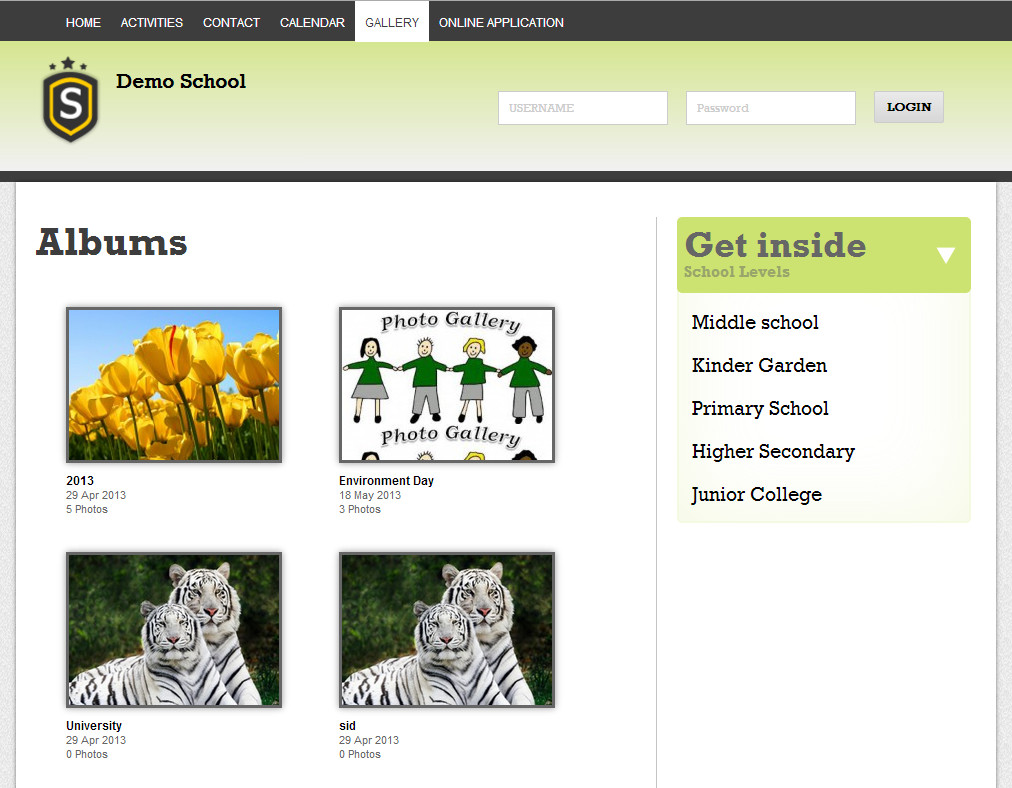Image resolution: width=1012 pixels, height=788 pixels.
Task: Navigate to the Calendar menu
Action: 312,23
